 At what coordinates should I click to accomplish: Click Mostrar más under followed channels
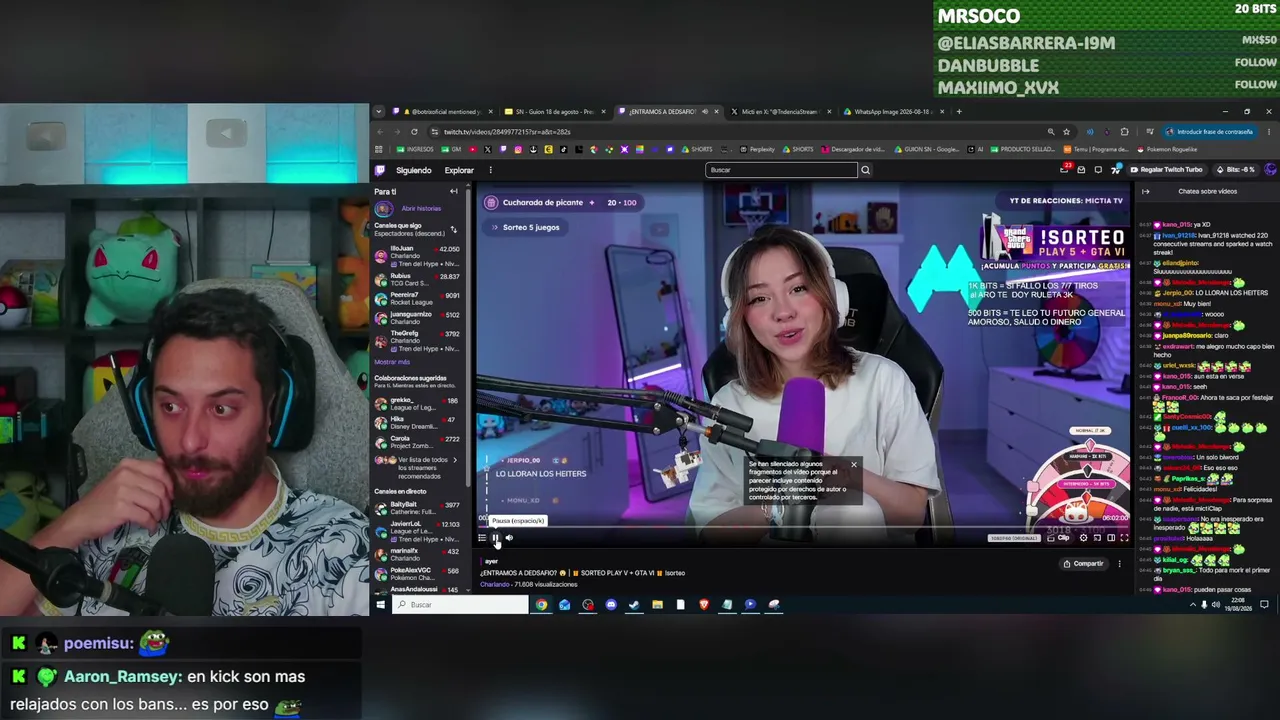click(392, 362)
